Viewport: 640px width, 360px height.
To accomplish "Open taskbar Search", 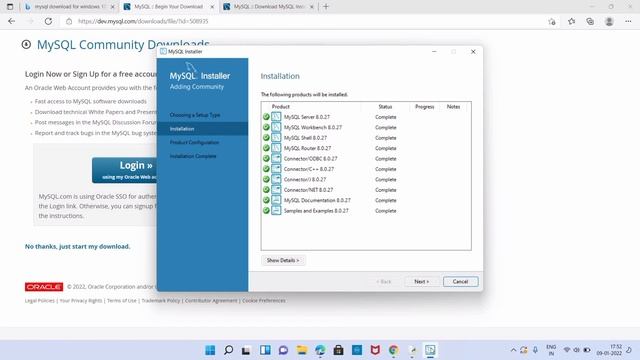I will pyautogui.click(x=229, y=350).
